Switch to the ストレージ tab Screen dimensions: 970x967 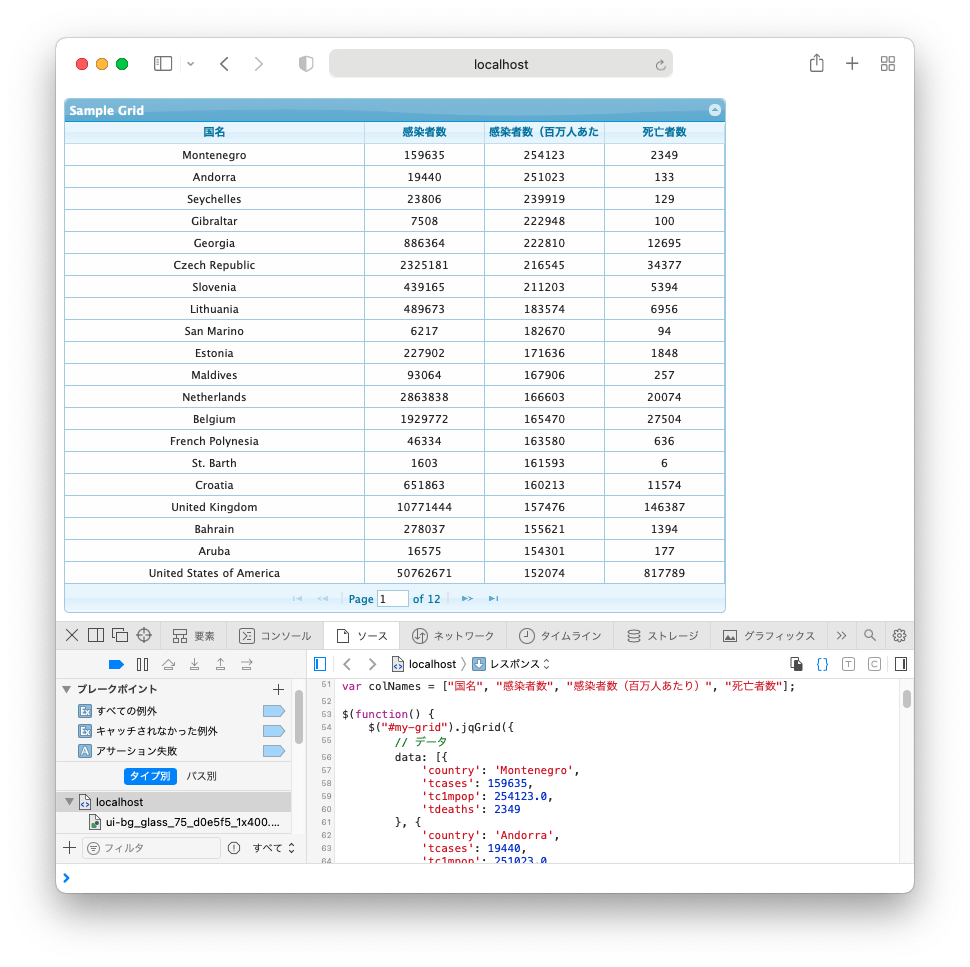pyautogui.click(x=663, y=636)
